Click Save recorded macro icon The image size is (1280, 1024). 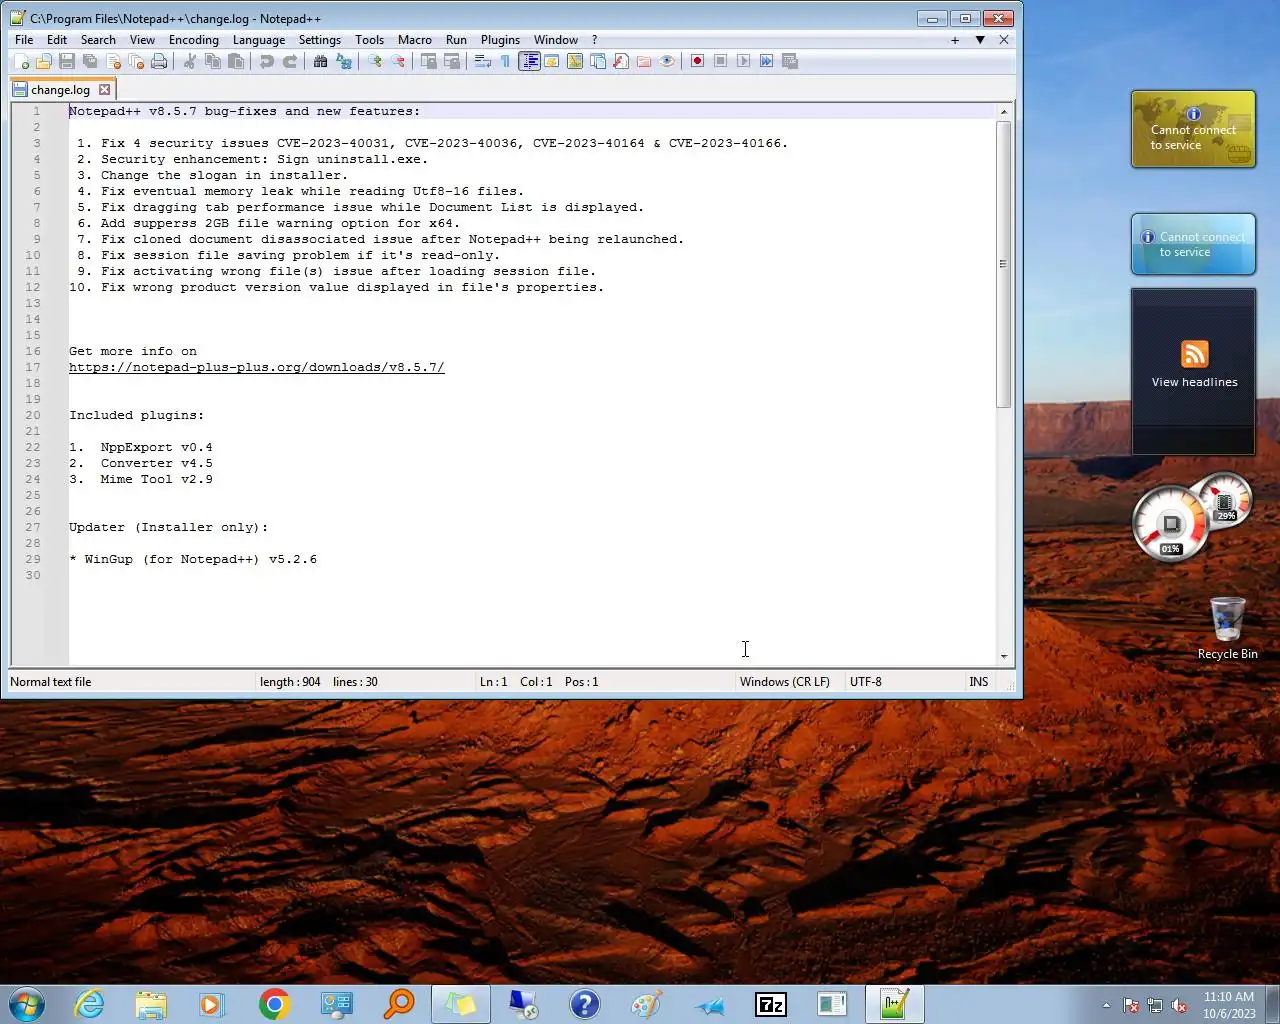click(x=789, y=61)
